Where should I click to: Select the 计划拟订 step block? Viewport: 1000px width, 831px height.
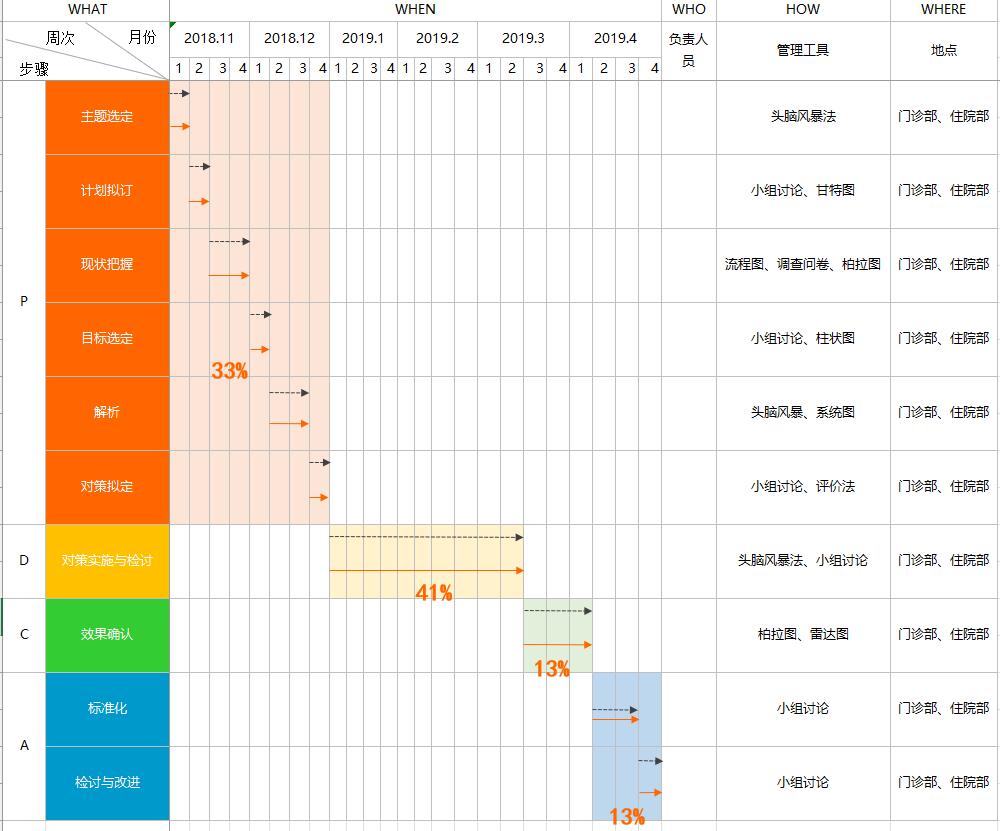(x=107, y=191)
